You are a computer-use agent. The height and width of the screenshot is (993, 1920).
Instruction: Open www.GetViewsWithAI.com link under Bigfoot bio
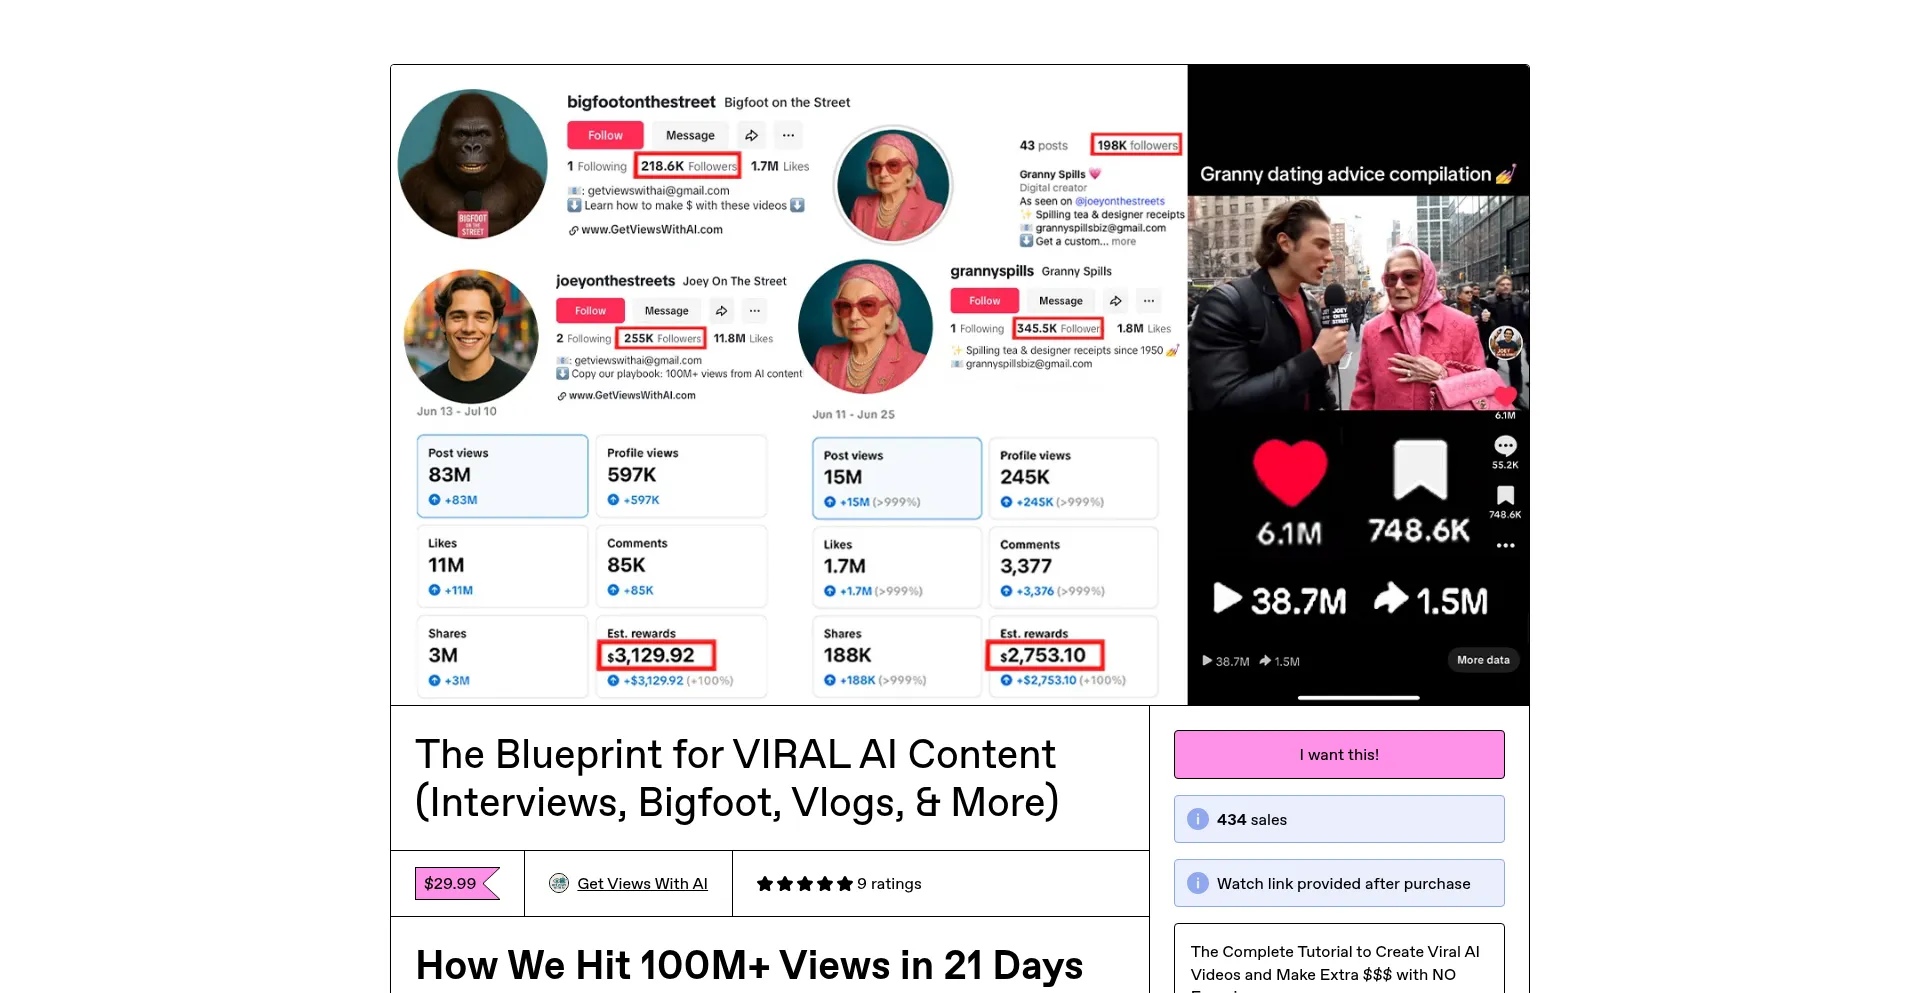[652, 230]
